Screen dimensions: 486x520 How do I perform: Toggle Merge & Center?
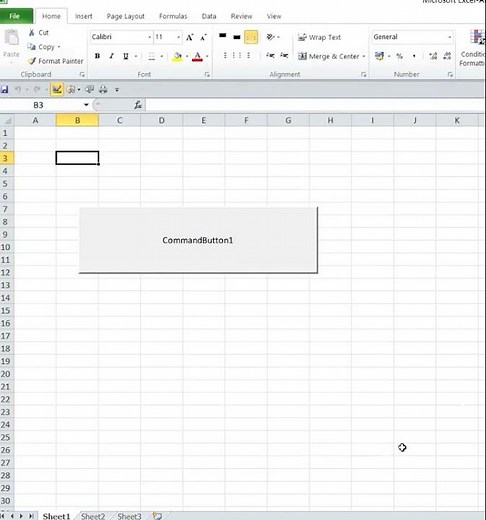tap(329, 56)
